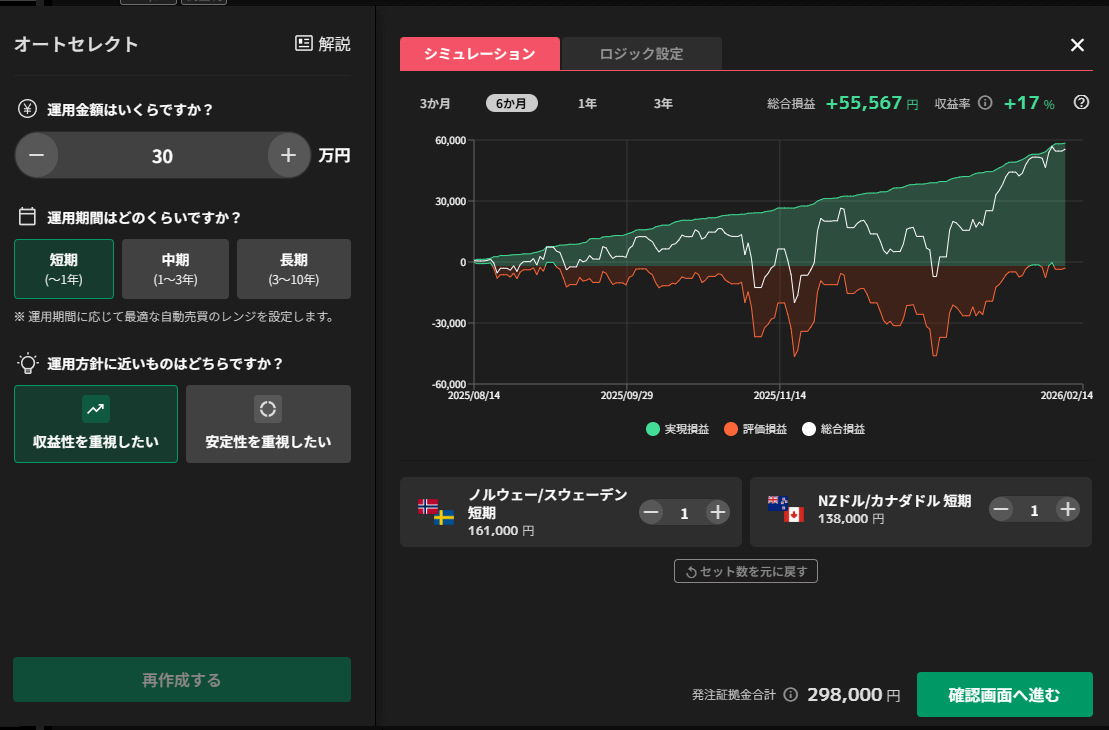Click info icon next to 発注証拠金合計
The height and width of the screenshot is (730, 1109).
point(791,695)
